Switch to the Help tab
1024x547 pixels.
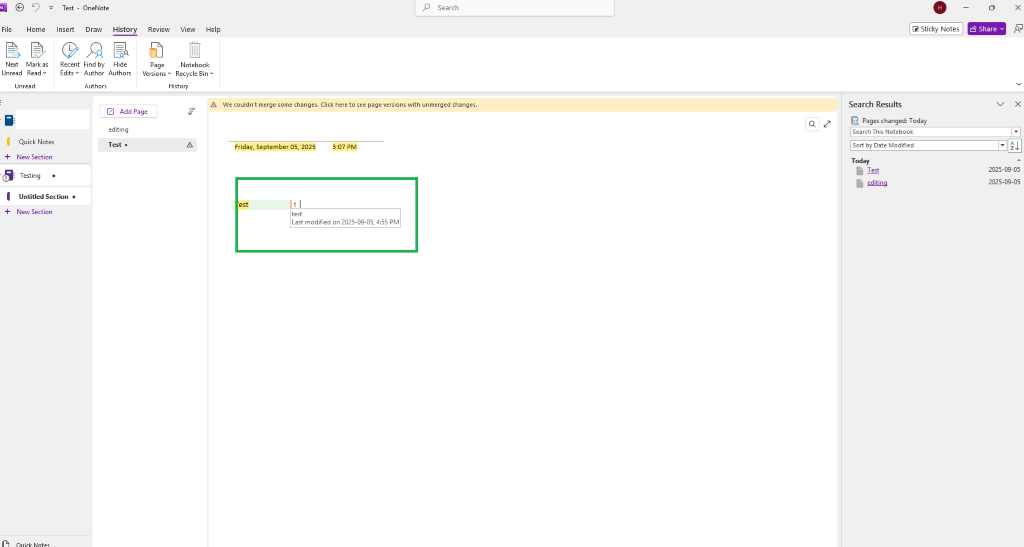213,29
